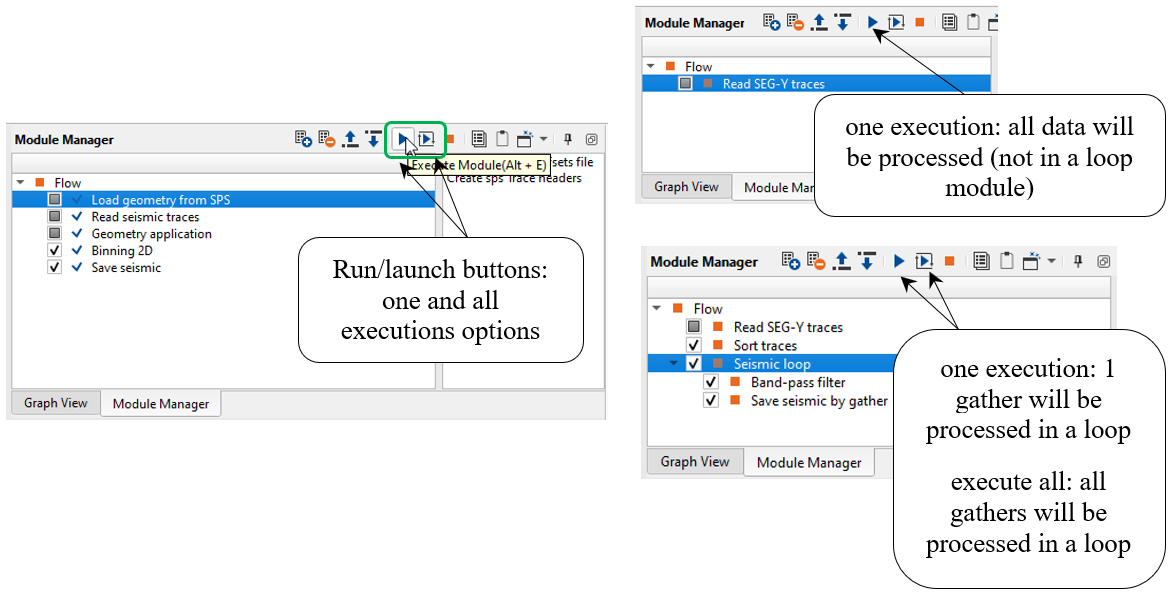Open window-options dropdown arrow in the Binning 2D panel
This screenshot has width=1171, height=594.
pos(544,139)
